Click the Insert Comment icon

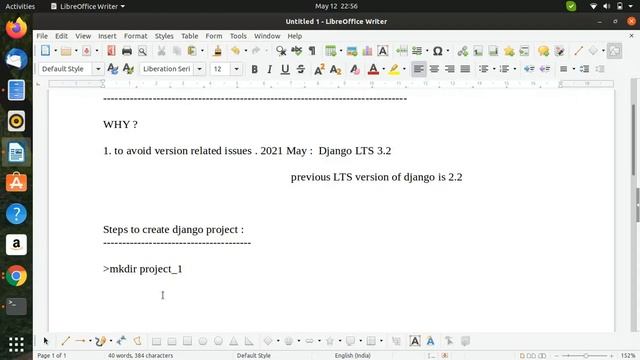coord(543,51)
